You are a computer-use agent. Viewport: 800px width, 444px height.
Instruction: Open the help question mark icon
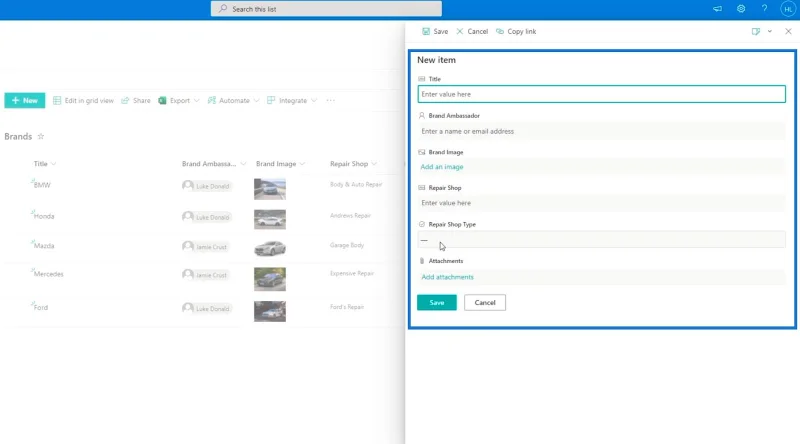[764, 9]
